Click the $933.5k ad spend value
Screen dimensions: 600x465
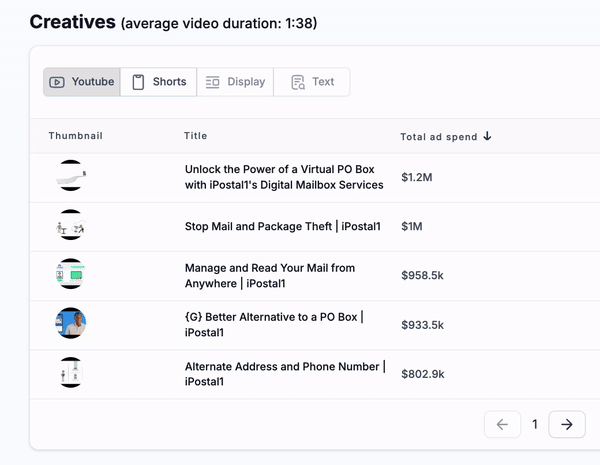[422, 325]
